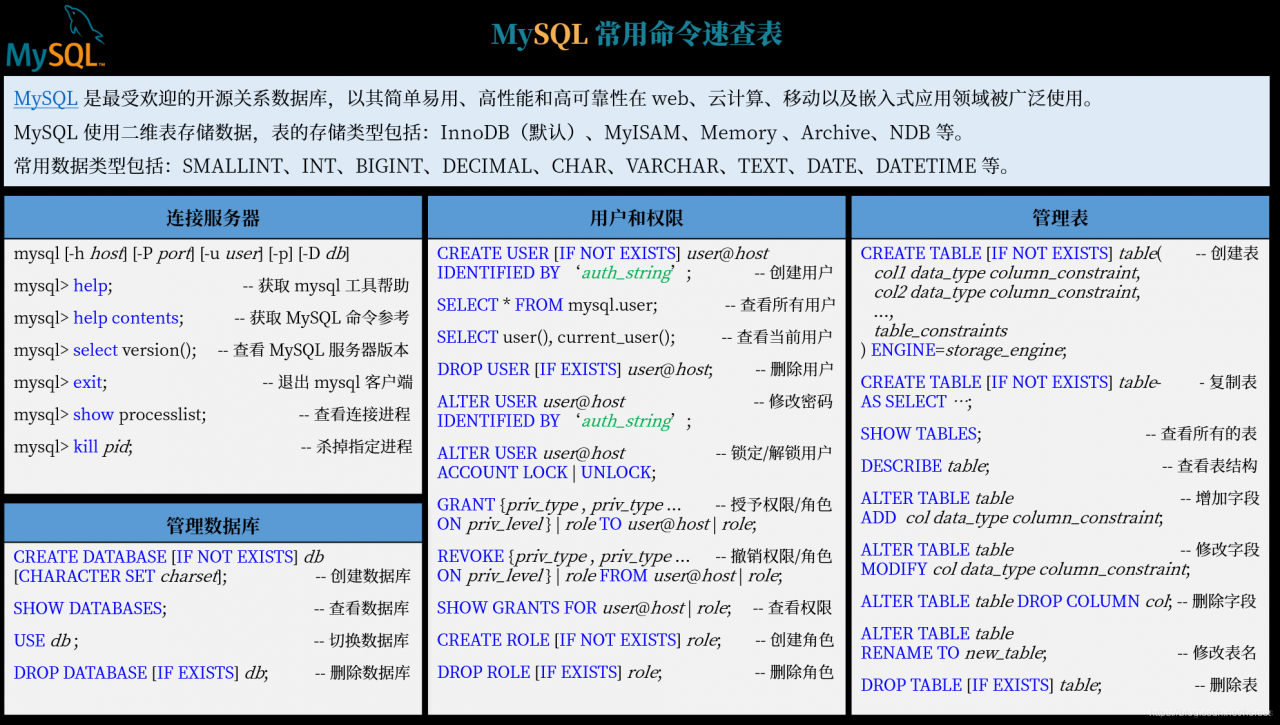Open the MySQL hyperlink in the intro
1280x725 pixels.
click(x=46, y=98)
